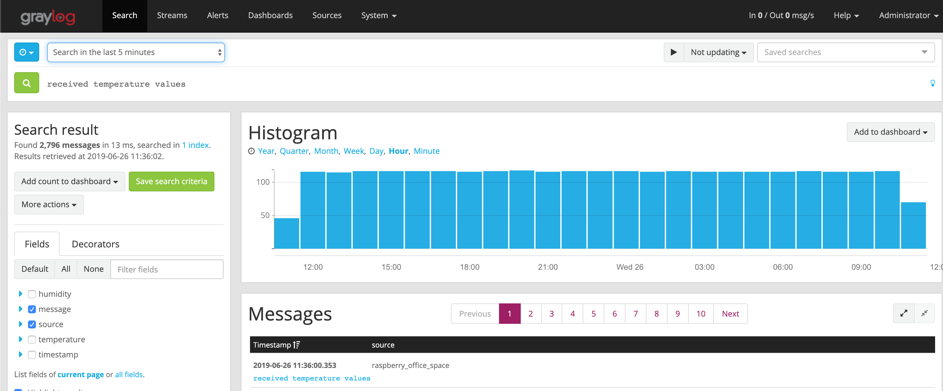Open the Saved searches dropdown
Viewport: 943px width, 391px height.
(846, 52)
